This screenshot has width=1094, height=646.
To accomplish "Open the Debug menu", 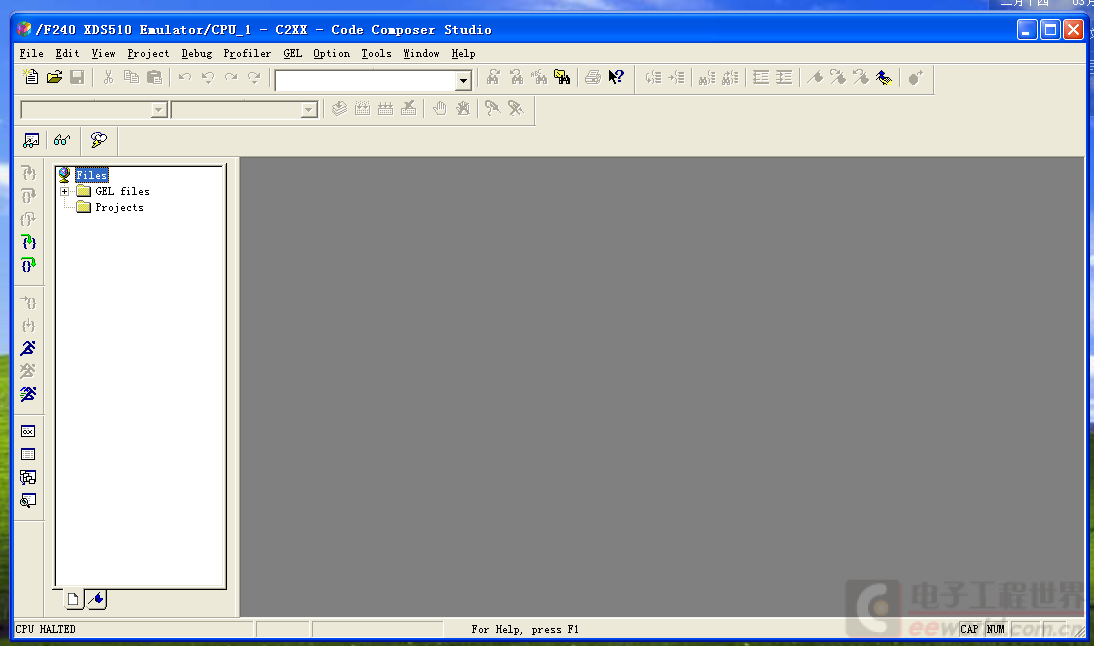I will coord(197,54).
